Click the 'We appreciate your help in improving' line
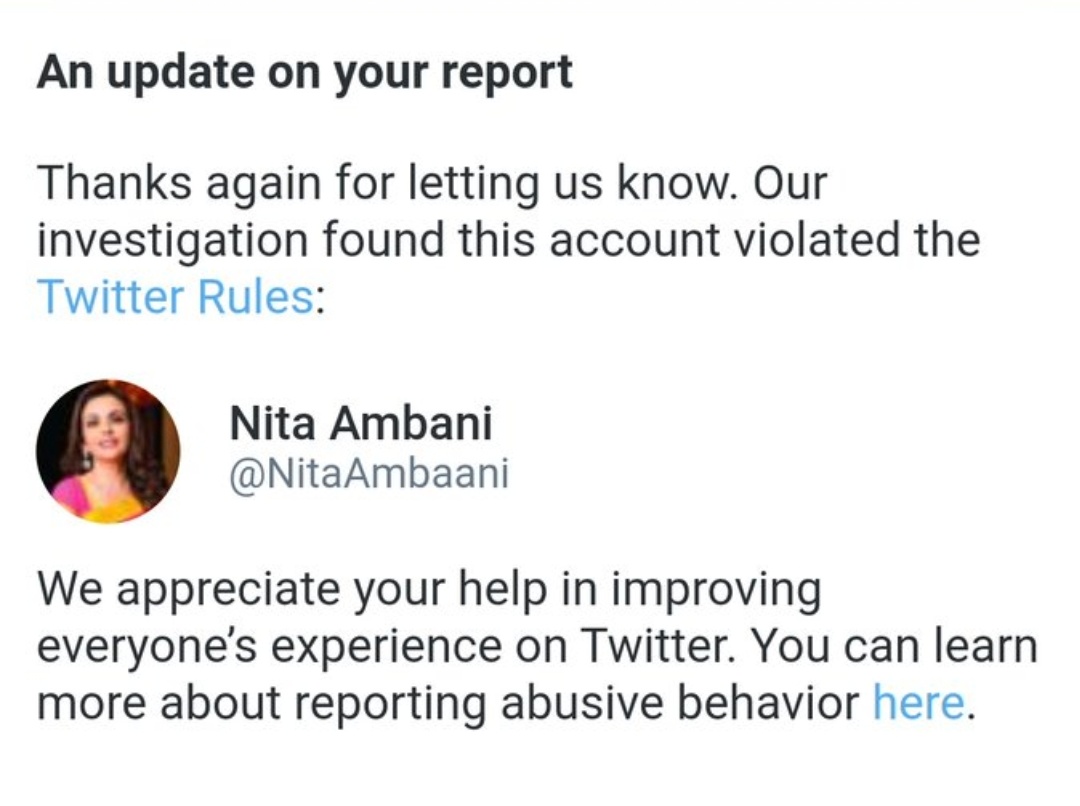The width and height of the screenshot is (1080, 806). (429, 592)
